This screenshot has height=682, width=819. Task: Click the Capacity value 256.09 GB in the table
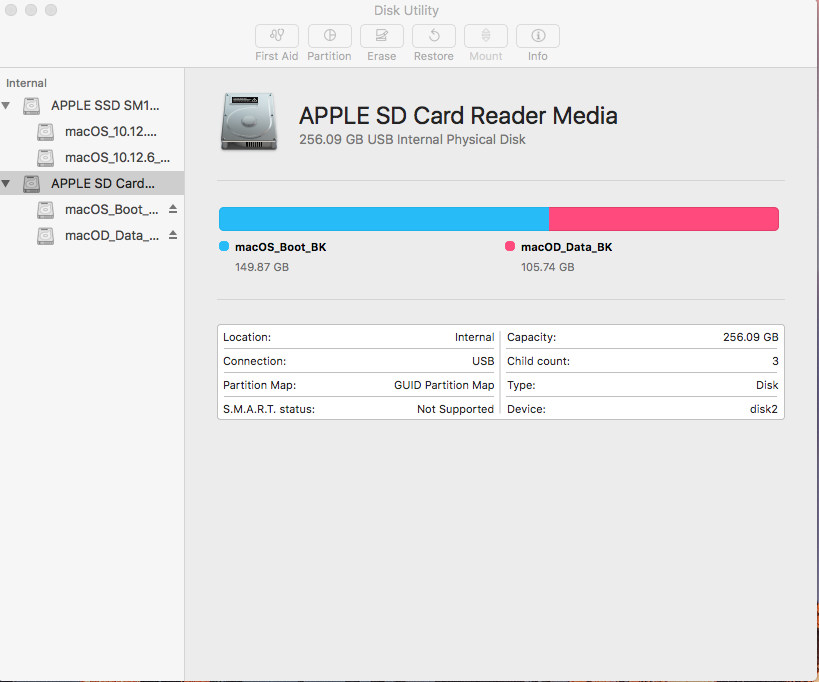(x=751, y=337)
